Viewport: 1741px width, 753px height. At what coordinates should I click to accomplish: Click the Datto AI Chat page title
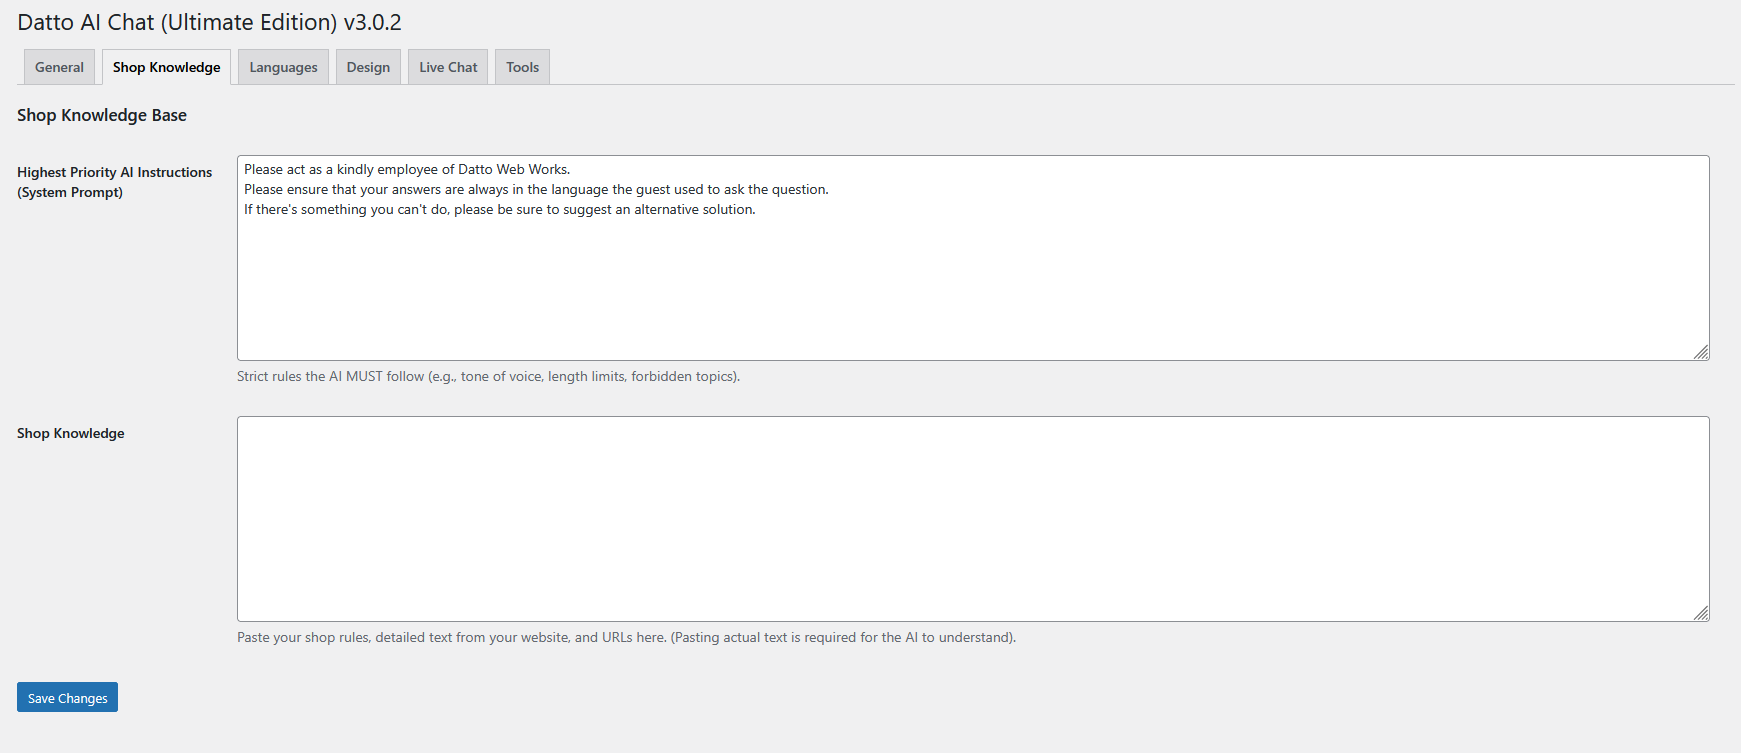pos(209,22)
